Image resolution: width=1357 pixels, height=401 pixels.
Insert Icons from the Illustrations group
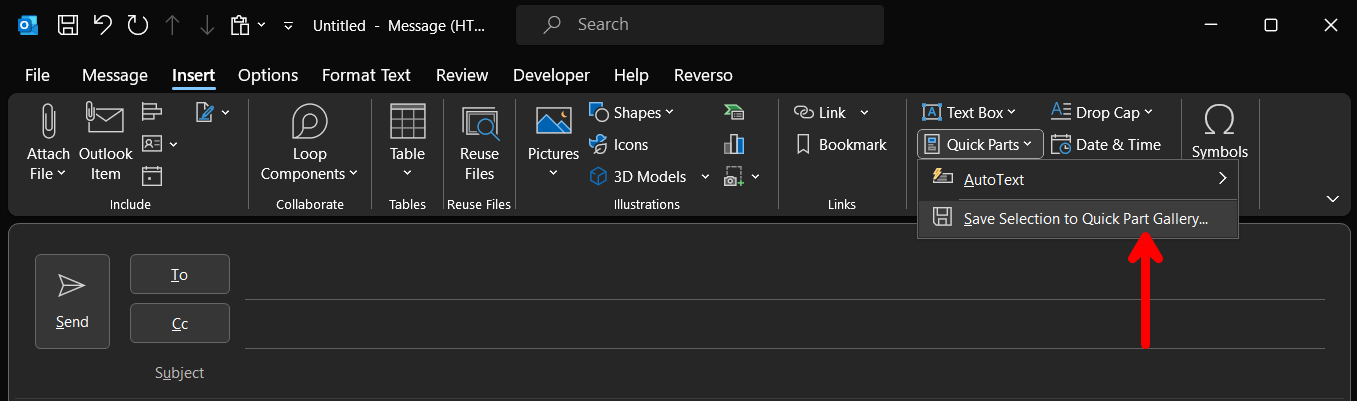tap(619, 144)
